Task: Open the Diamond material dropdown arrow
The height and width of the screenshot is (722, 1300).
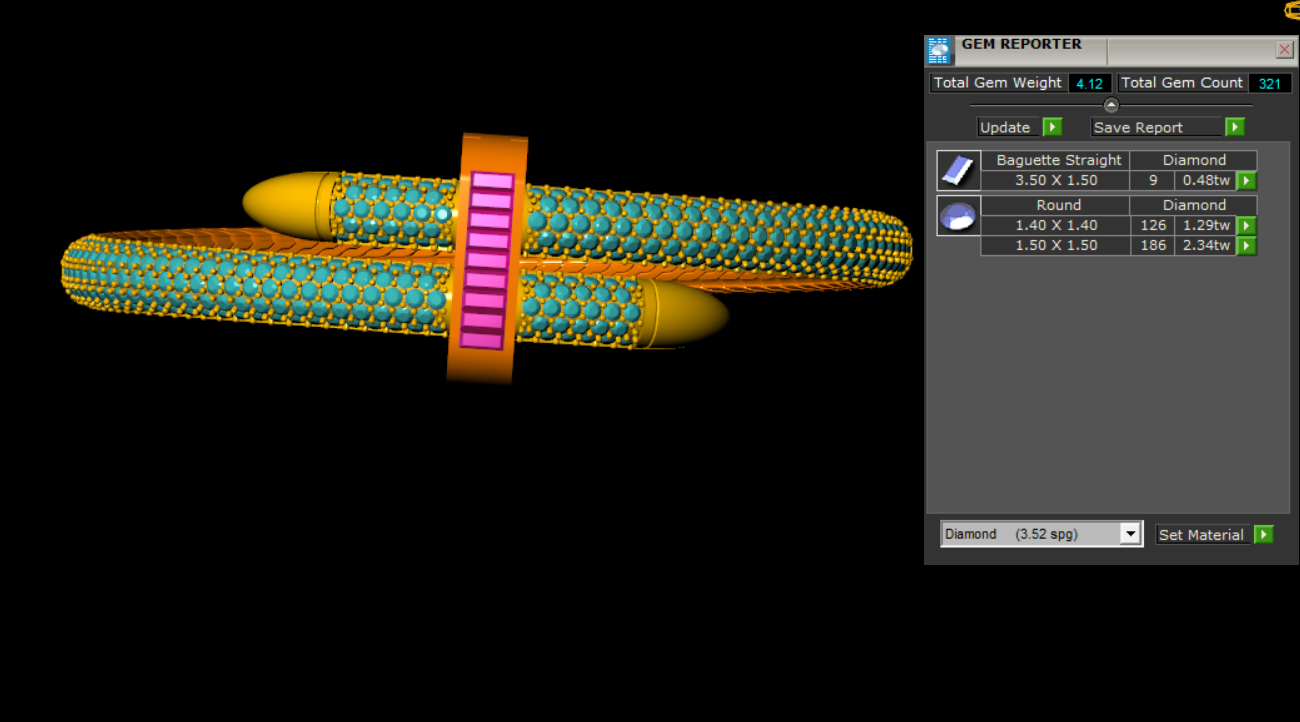Action: pos(1130,534)
